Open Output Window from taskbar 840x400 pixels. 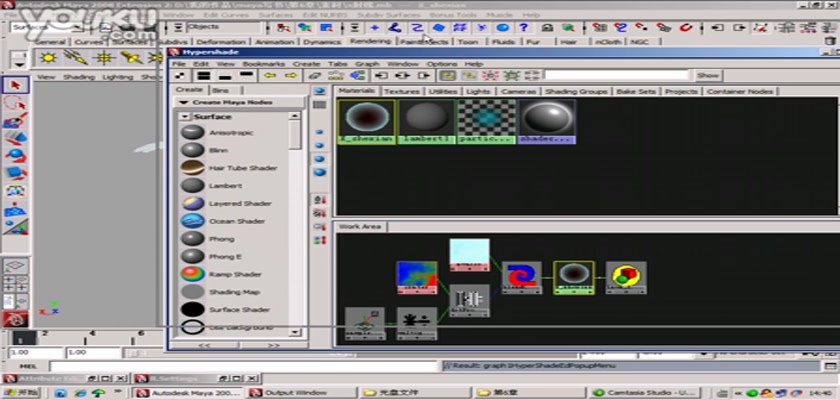pos(302,393)
